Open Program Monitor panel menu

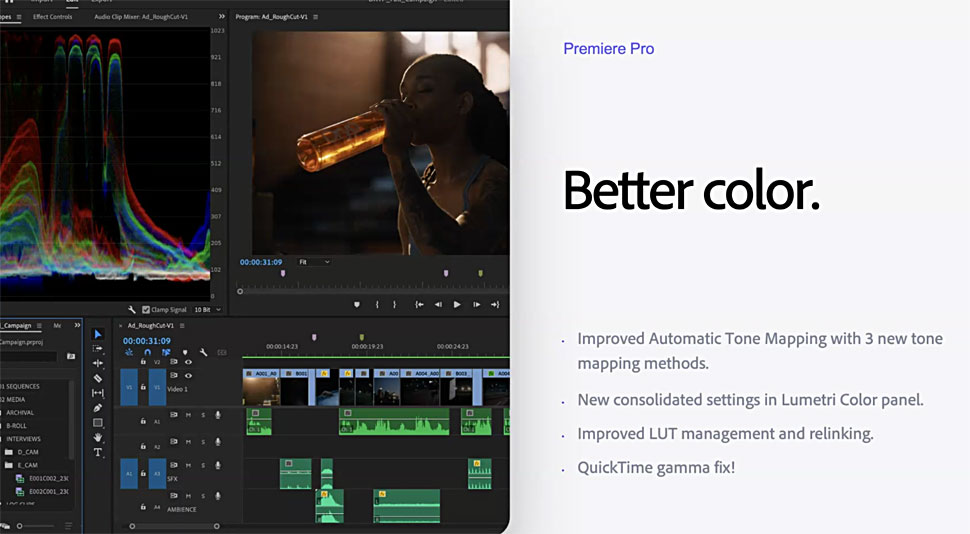[x=315, y=17]
